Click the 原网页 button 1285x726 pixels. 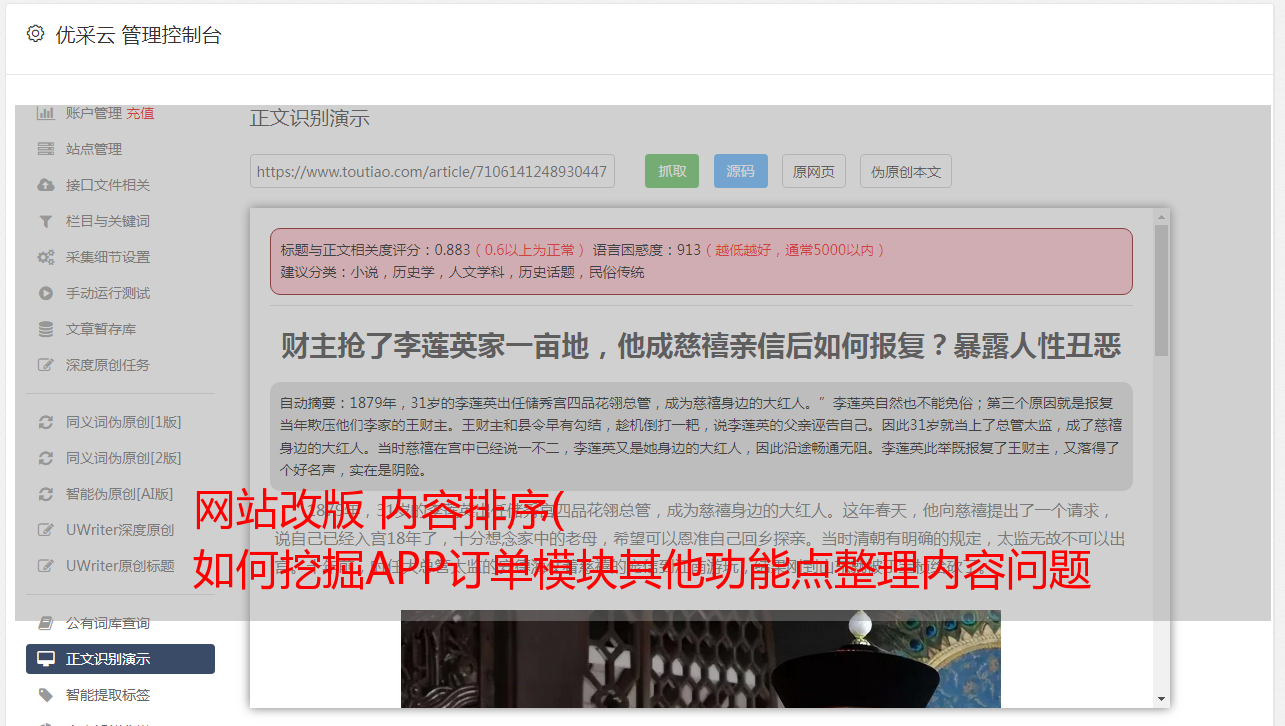click(x=814, y=171)
